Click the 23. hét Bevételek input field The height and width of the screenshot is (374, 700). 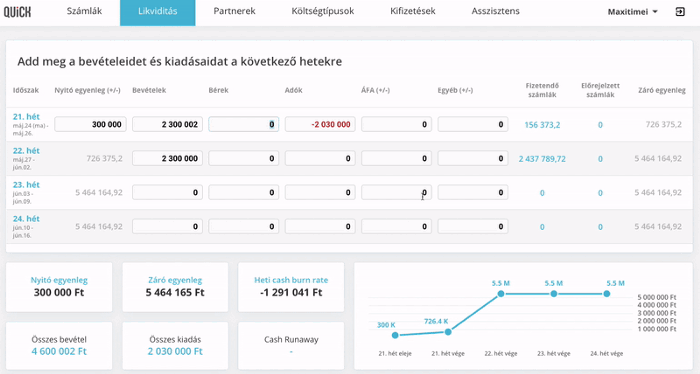point(167,192)
